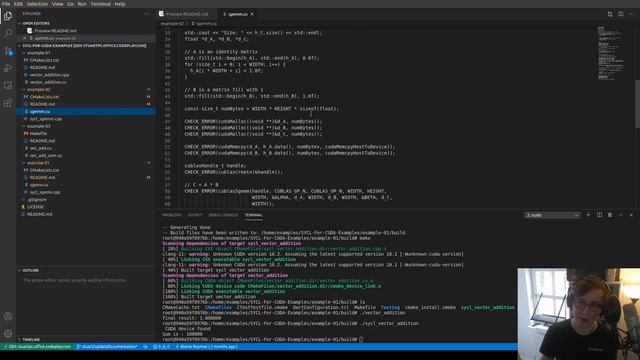Collapse example-01 folder
This screenshot has height=360, width=640.
(x=38, y=53)
